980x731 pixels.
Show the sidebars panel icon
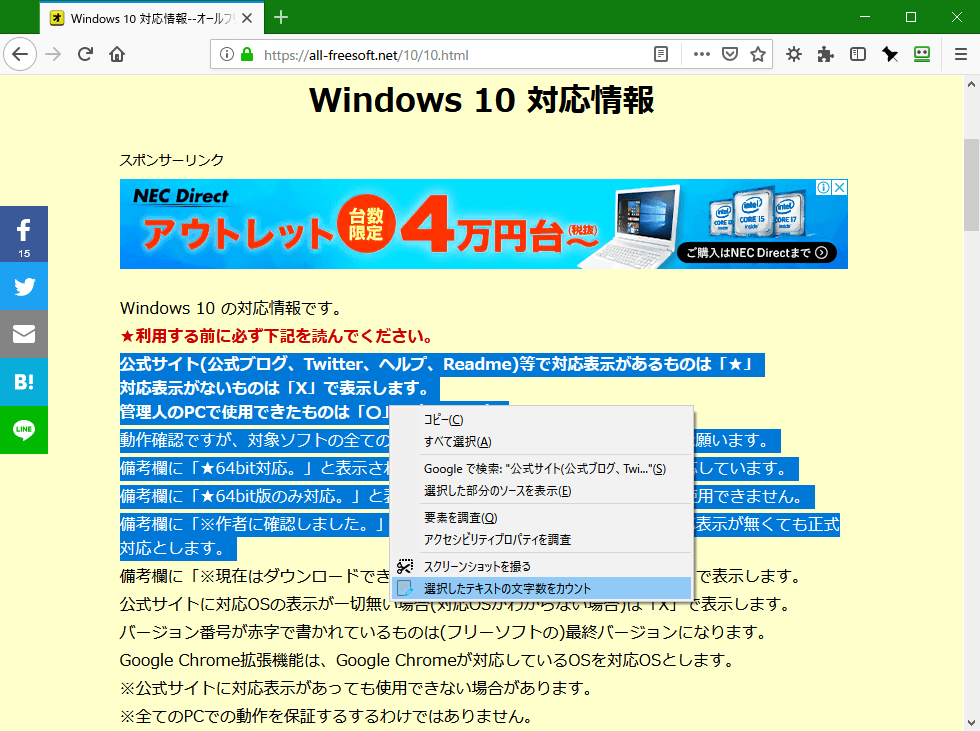[858, 54]
